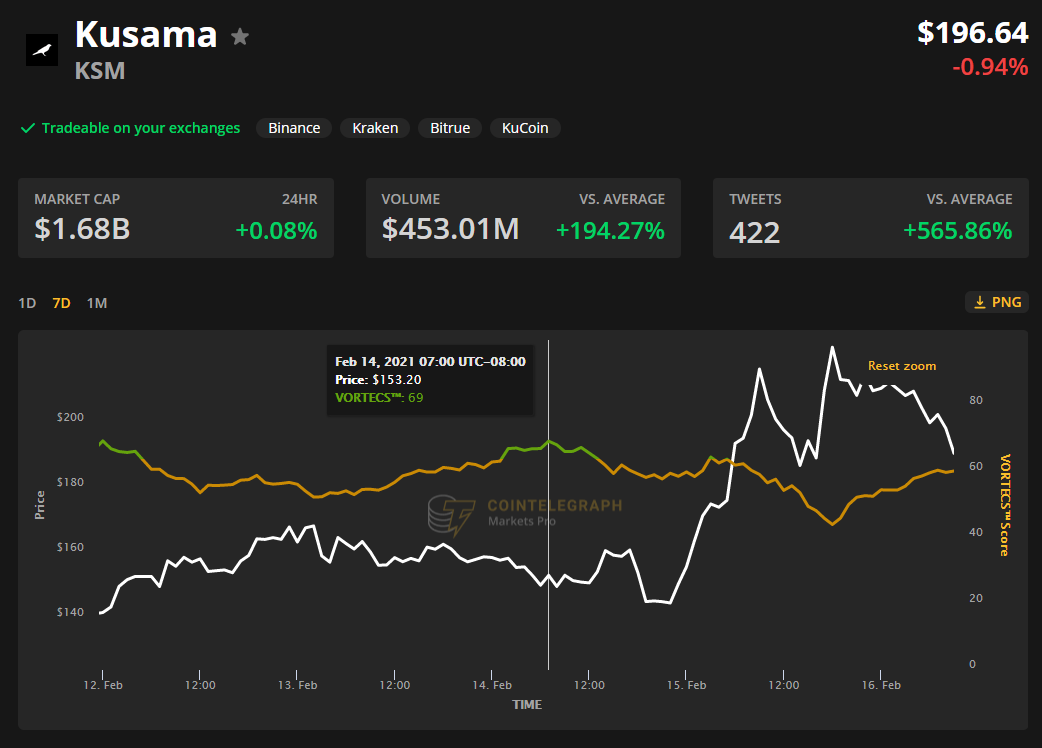1042x748 pixels.
Task: Switch chart to 1D range
Action: point(27,303)
